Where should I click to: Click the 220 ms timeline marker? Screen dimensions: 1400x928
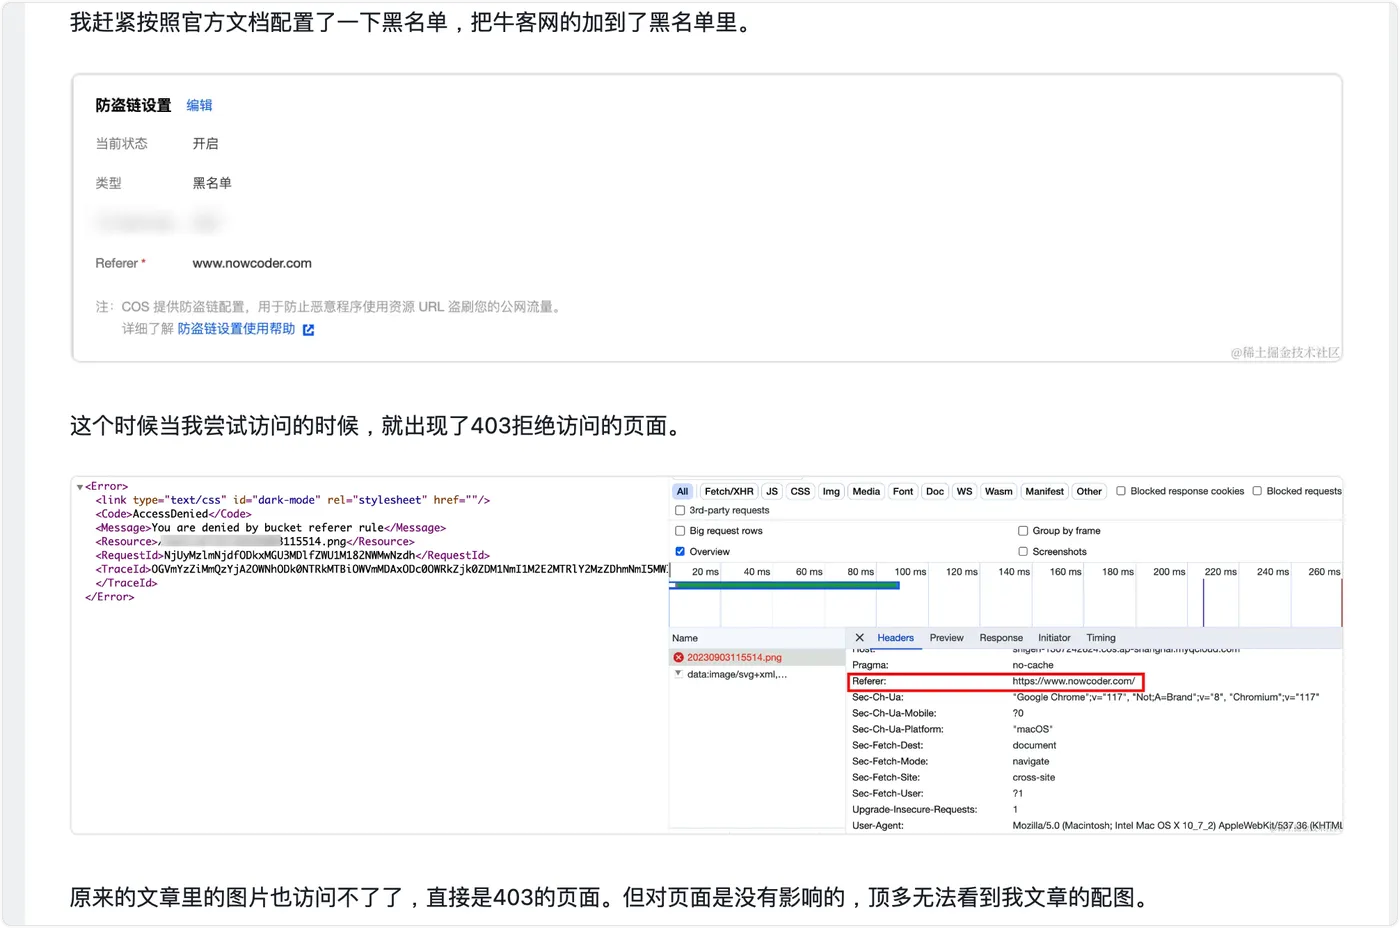1220,572
